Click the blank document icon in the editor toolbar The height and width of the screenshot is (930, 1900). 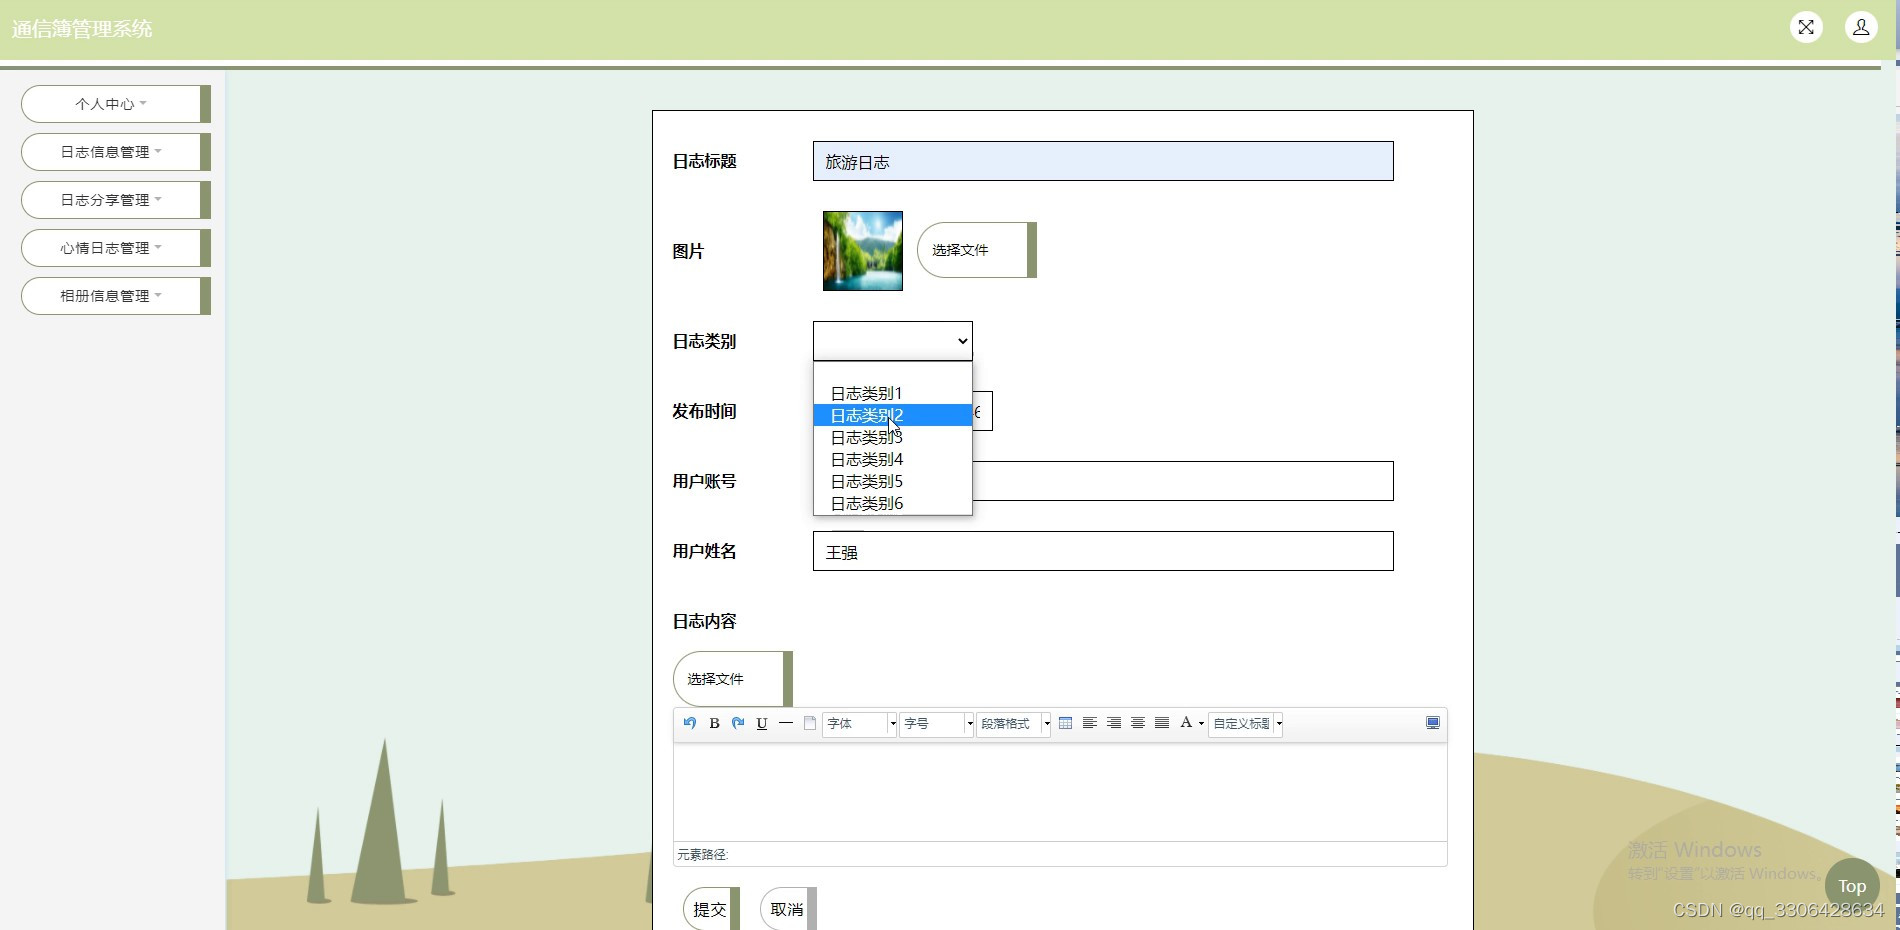[x=810, y=723]
